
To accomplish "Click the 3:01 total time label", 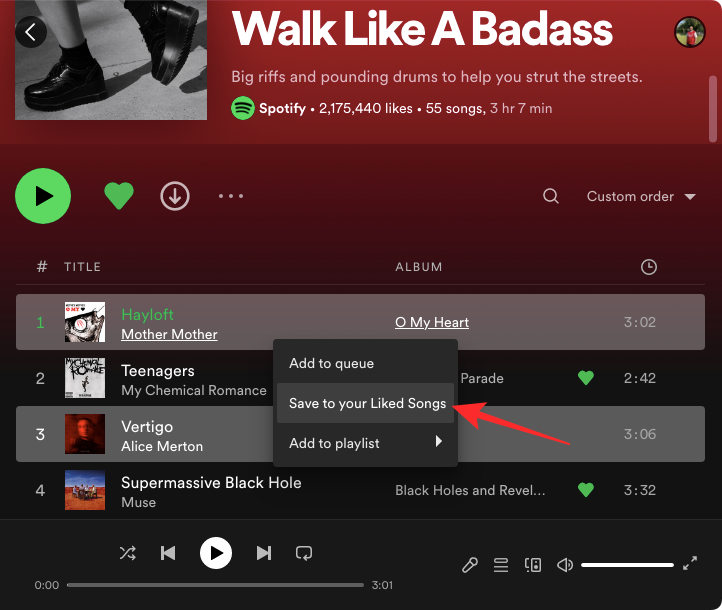I will click(382, 585).
